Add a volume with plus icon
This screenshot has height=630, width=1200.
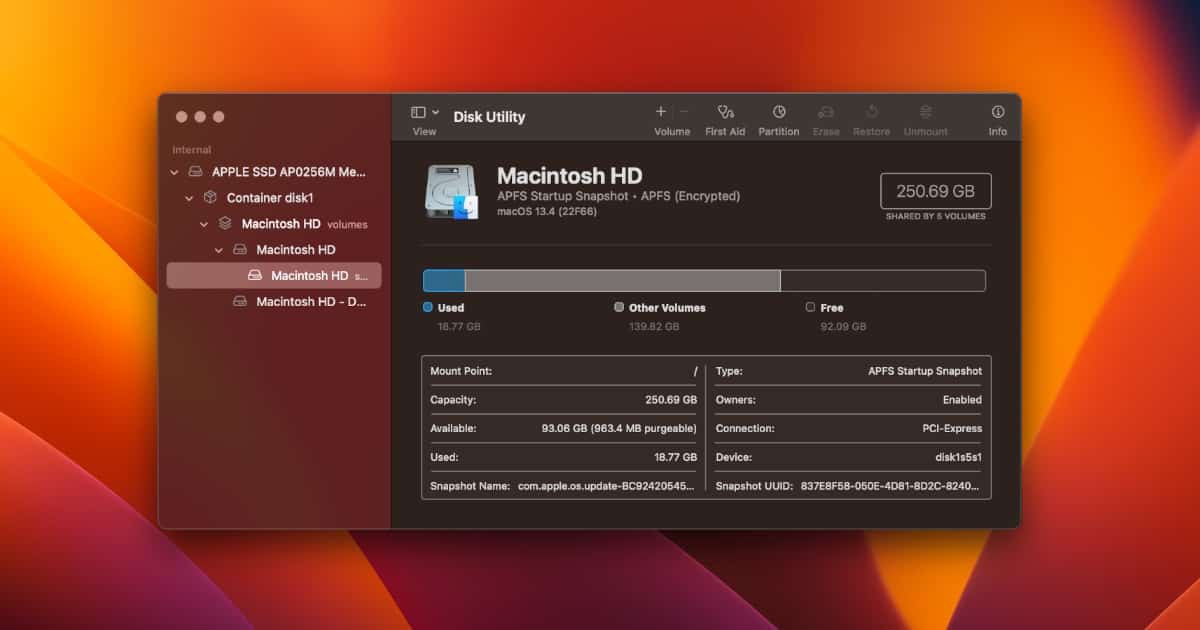(x=660, y=112)
